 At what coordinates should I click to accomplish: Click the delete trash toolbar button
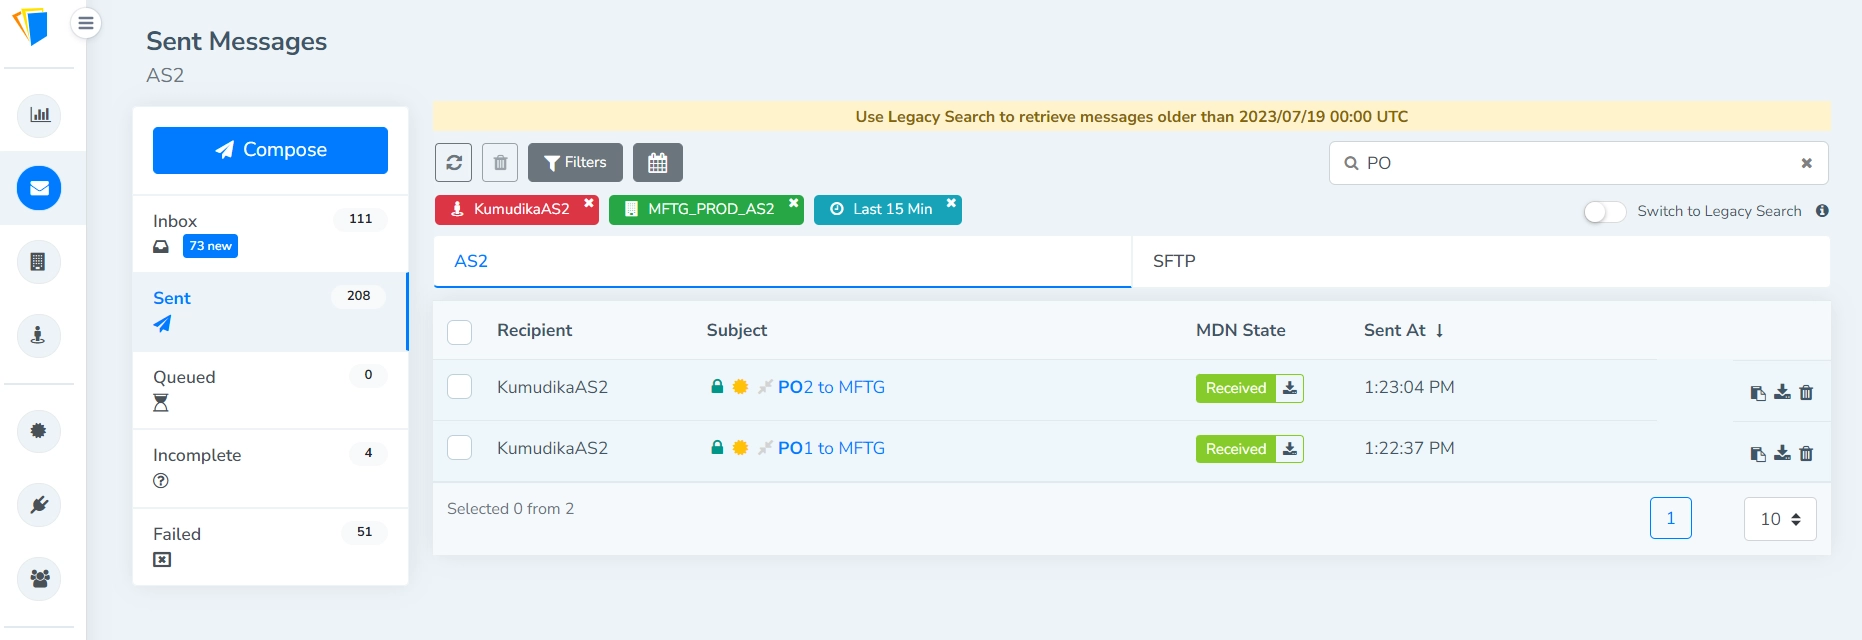[500, 163]
